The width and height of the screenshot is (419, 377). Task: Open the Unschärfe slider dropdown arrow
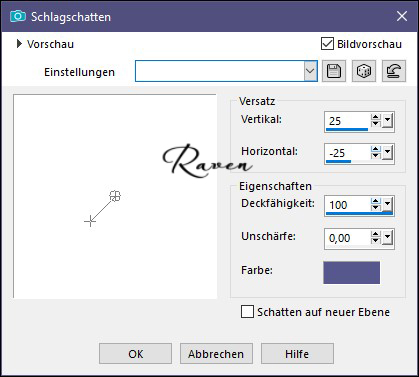(x=387, y=237)
